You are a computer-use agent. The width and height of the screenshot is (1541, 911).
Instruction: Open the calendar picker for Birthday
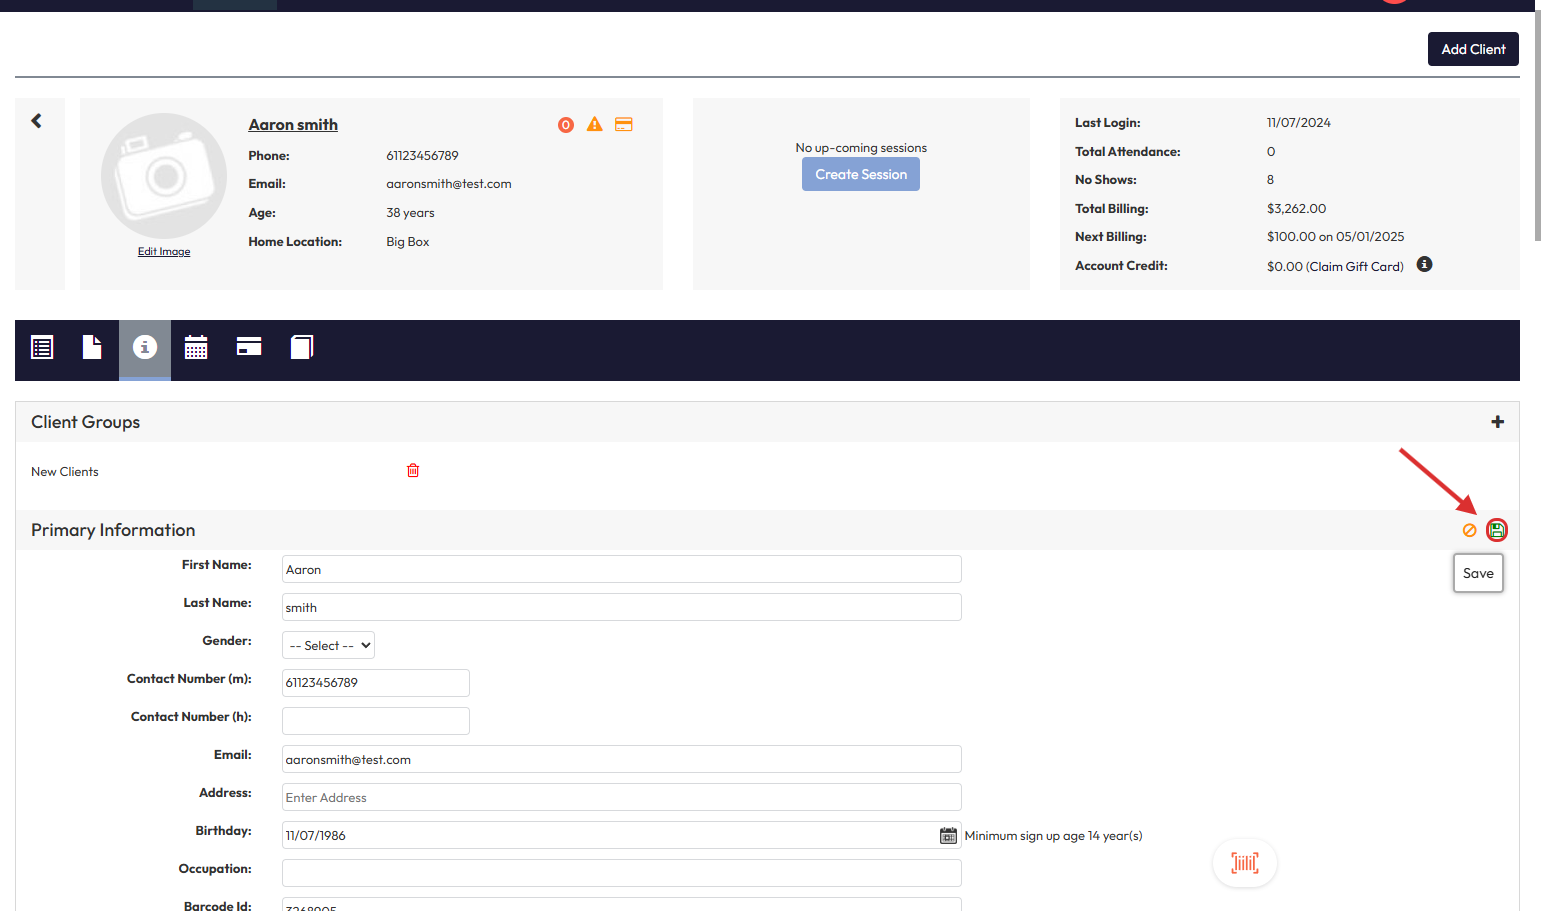click(948, 836)
